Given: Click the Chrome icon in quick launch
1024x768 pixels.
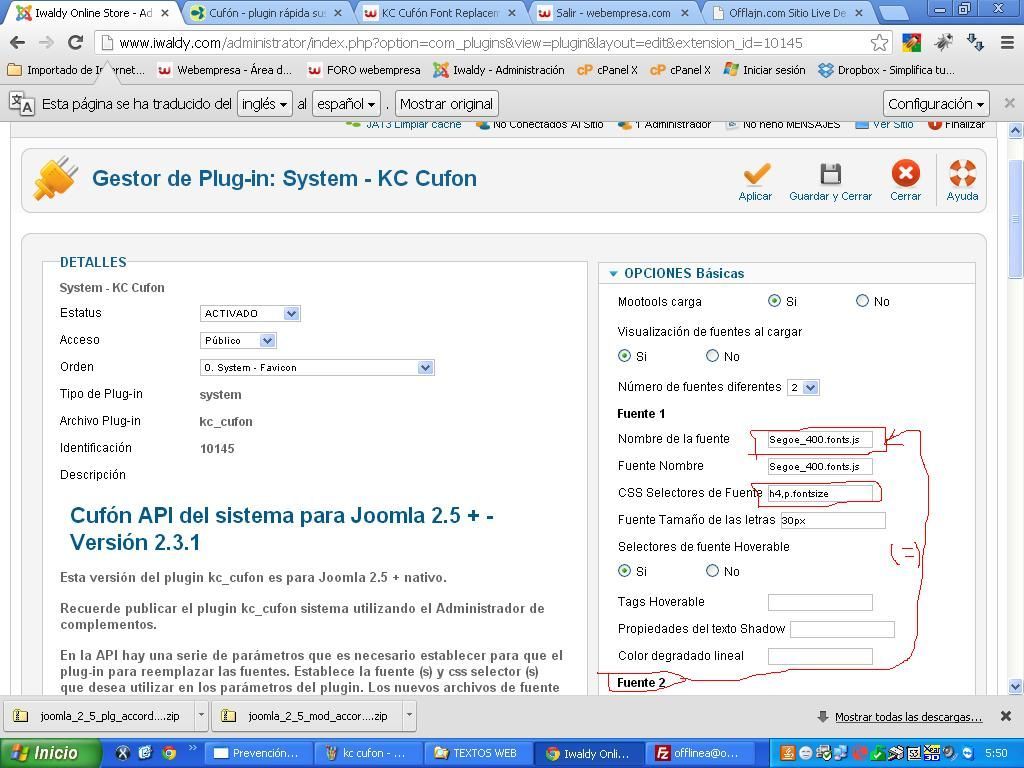Looking at the screenshot, I should [x=169, y=753].
